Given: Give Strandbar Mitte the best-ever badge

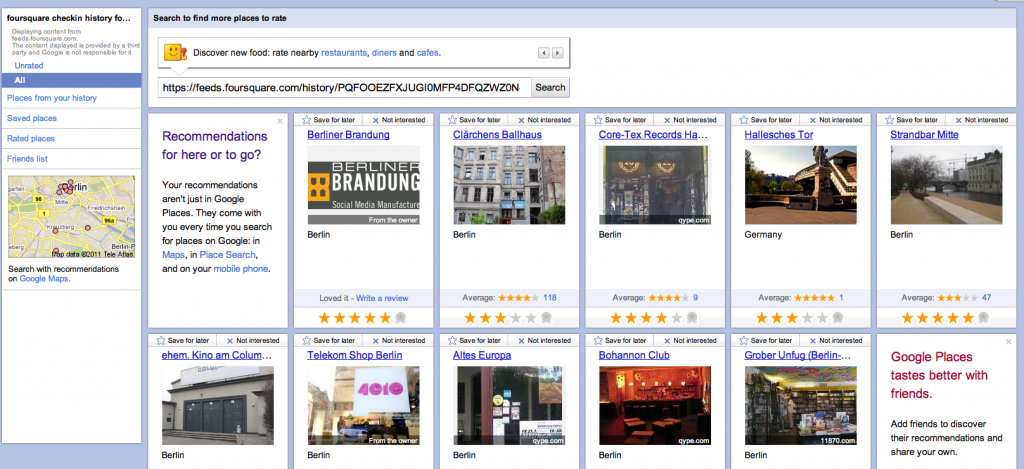Looking at the screenshot, I should click(984, 318).
